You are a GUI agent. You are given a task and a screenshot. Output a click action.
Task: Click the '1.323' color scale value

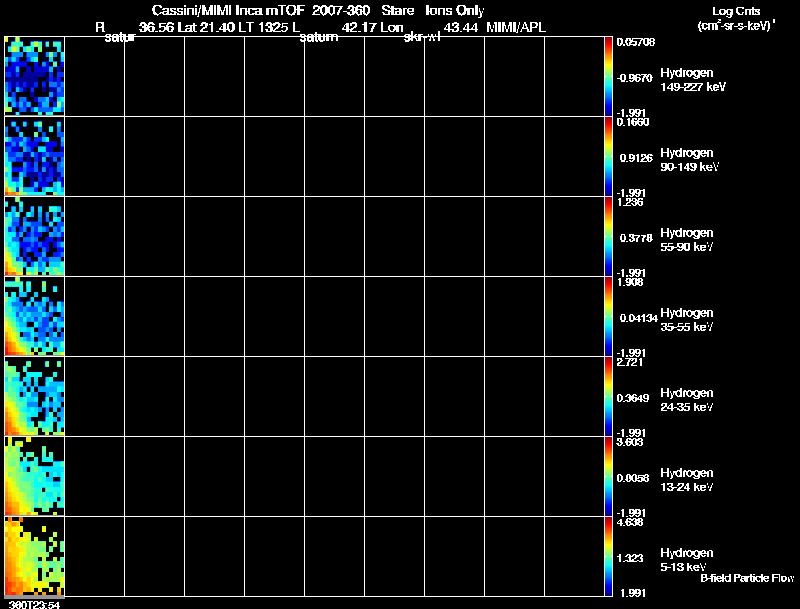630,559
